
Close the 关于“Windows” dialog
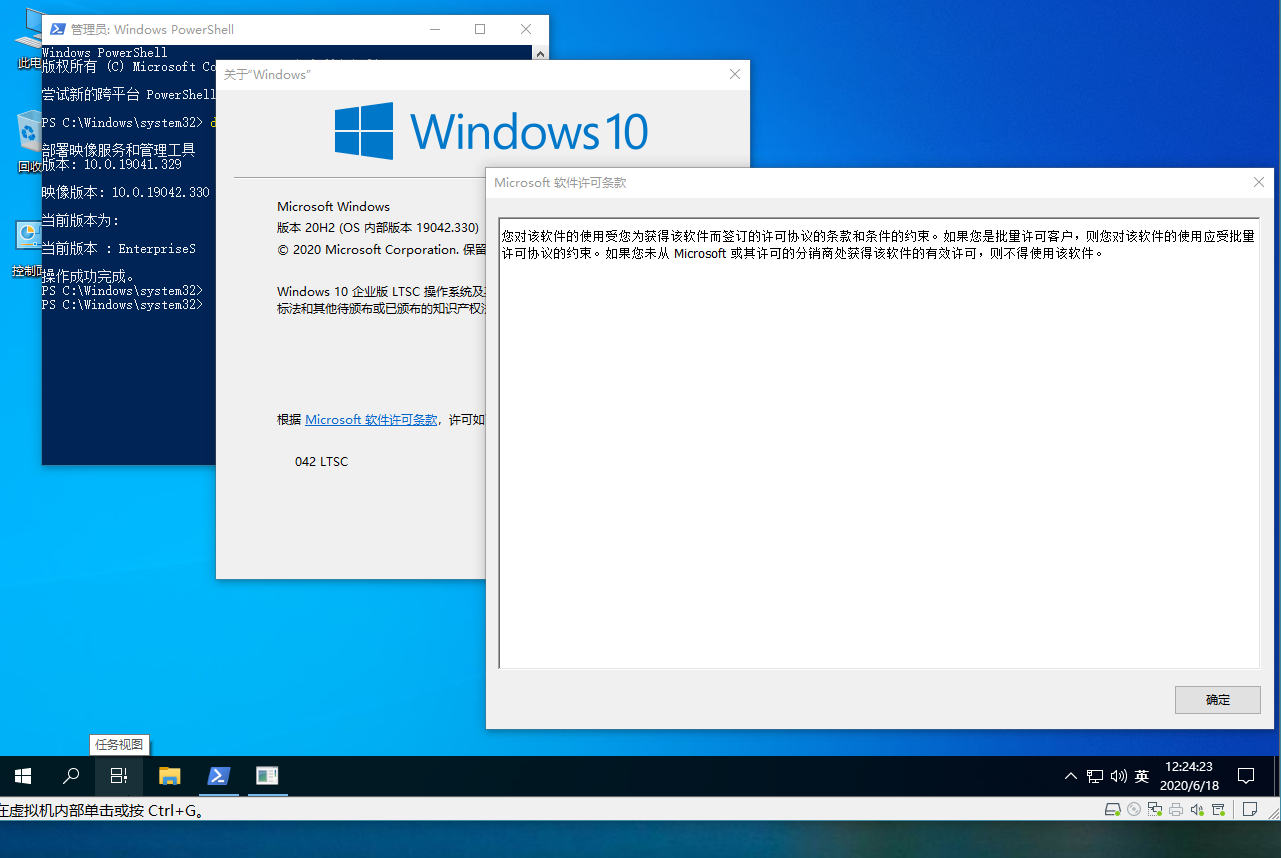735,74
